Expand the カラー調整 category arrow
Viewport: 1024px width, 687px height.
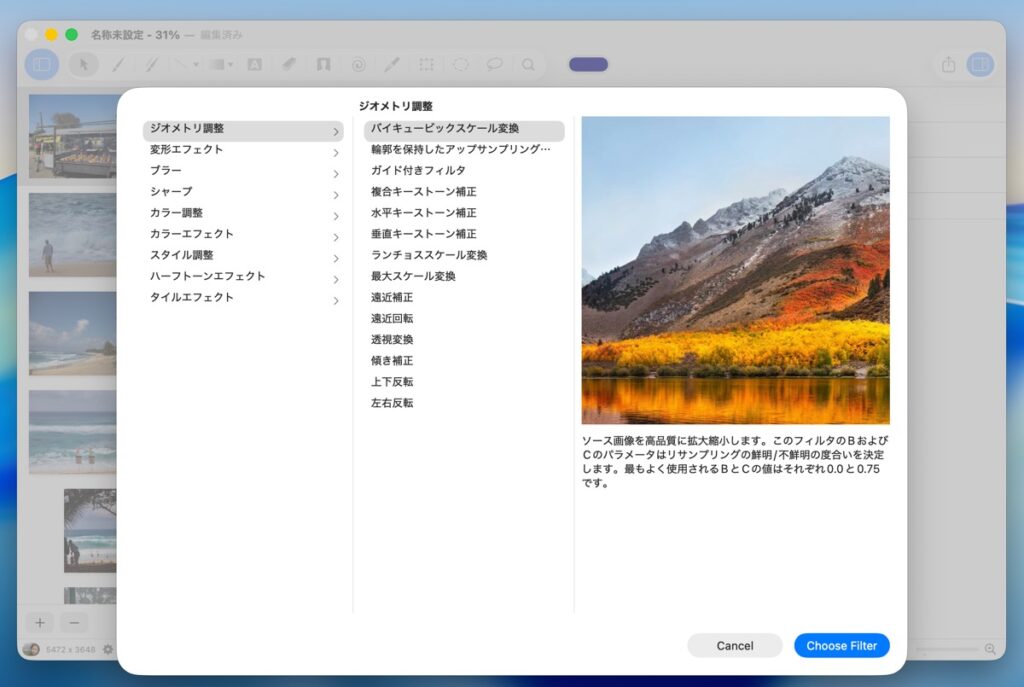pyautogui.click(x=335, y=216)
